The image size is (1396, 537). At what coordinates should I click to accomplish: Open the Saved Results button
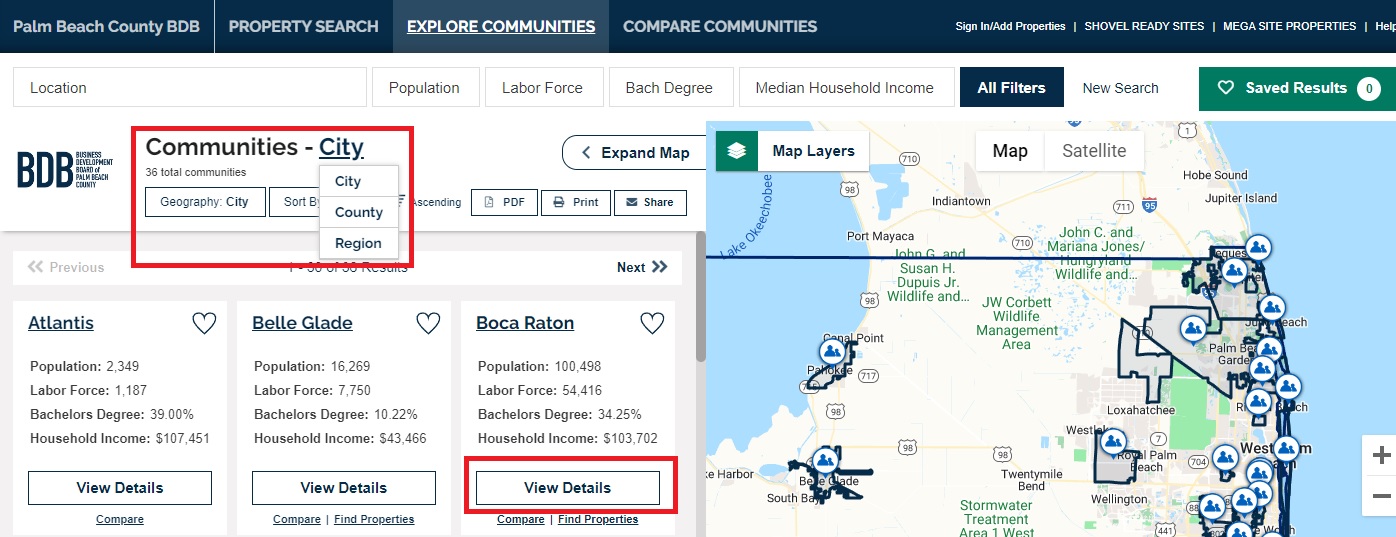coord(1297,88)
